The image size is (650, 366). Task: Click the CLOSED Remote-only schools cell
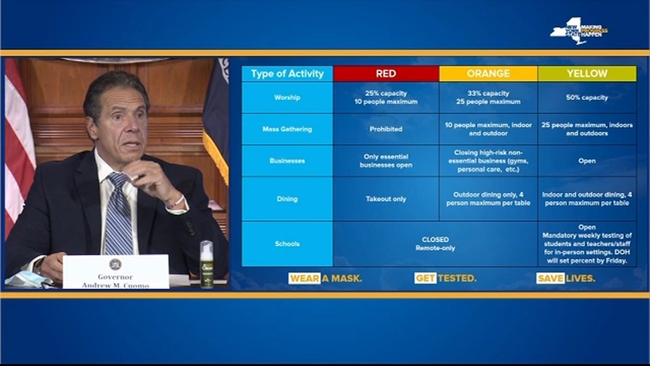[435, 244]
